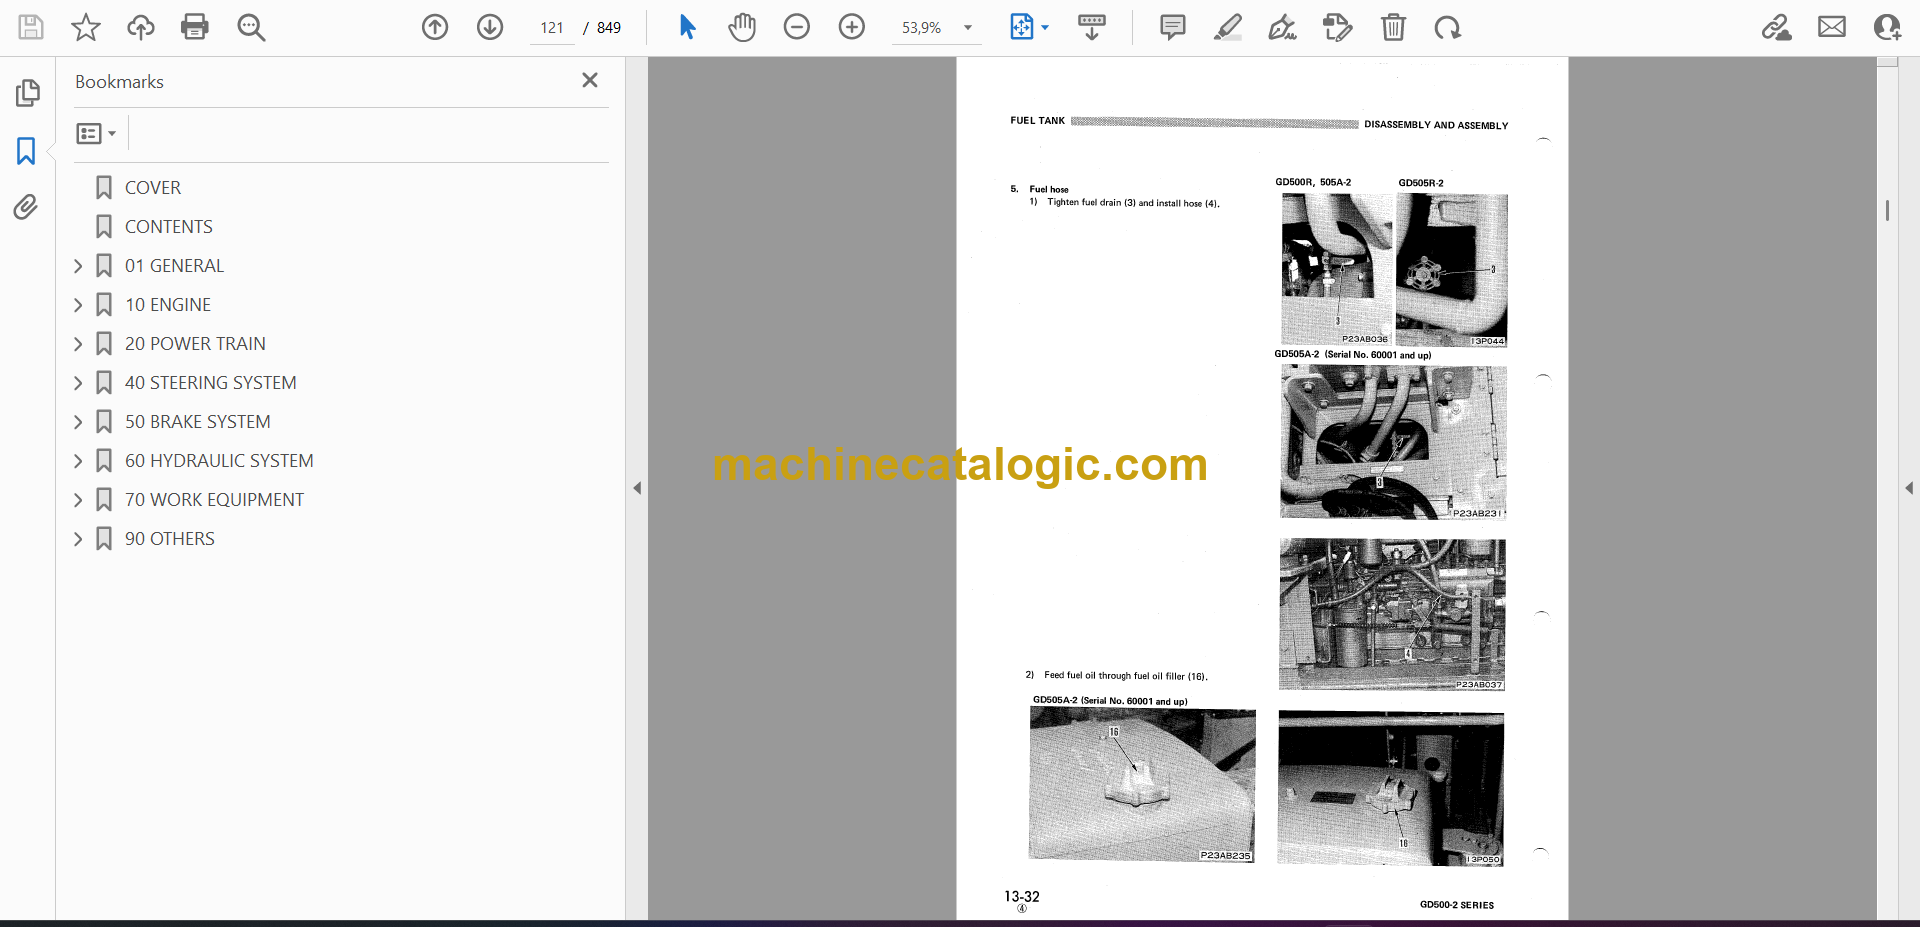The height and width of the screenshot is (927, 1920).
Task: Click the GD505R-2 fuel drain photo
Action: (x=1451, y=270)
